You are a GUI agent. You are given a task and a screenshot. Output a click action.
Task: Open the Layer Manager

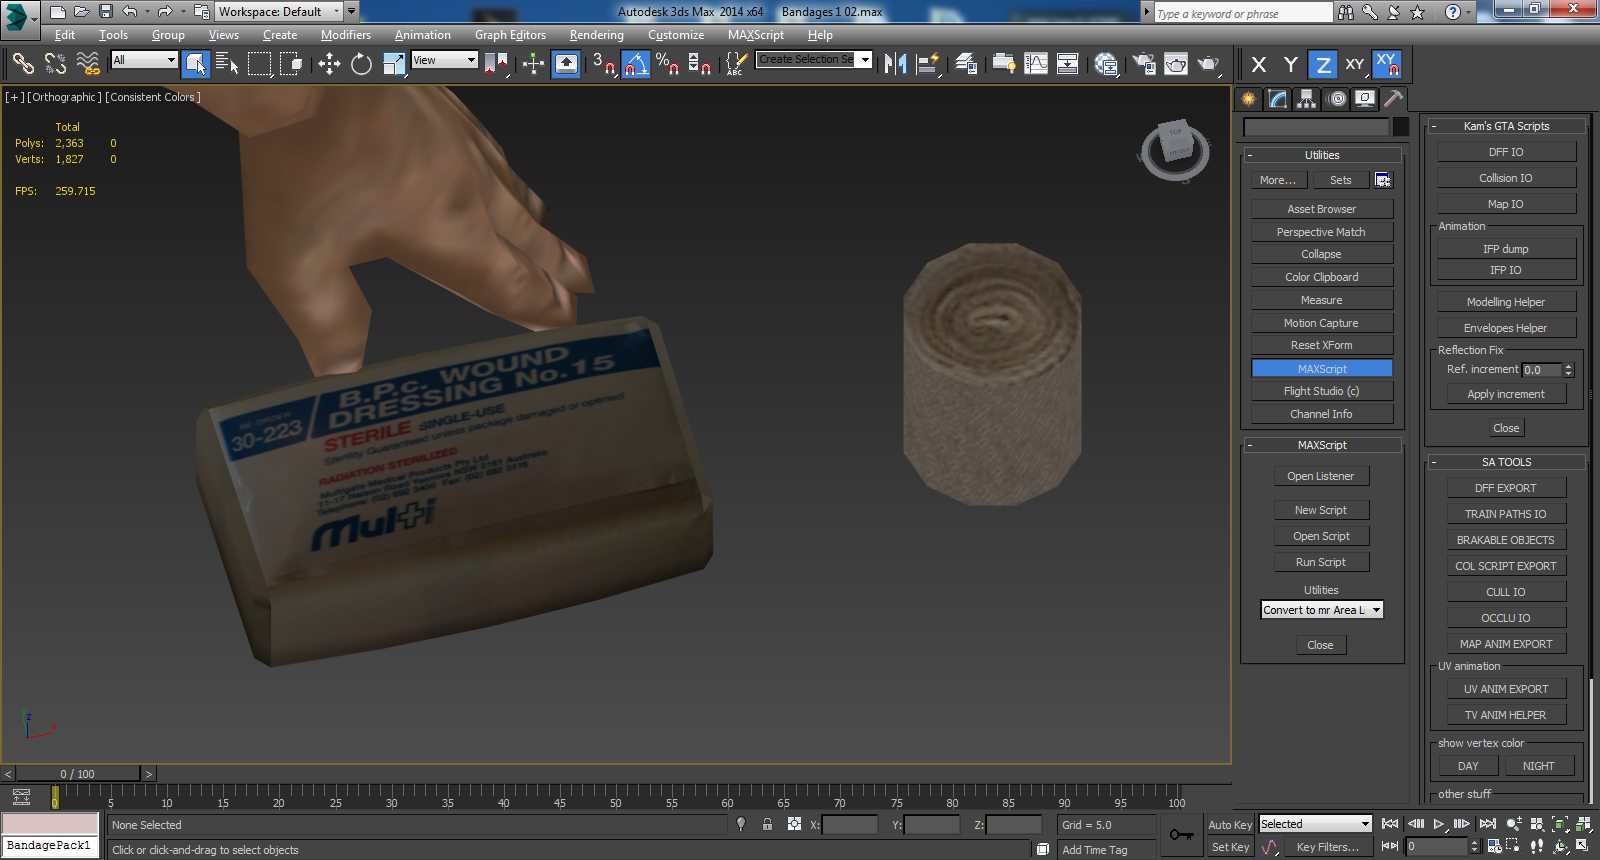point(966,64)
